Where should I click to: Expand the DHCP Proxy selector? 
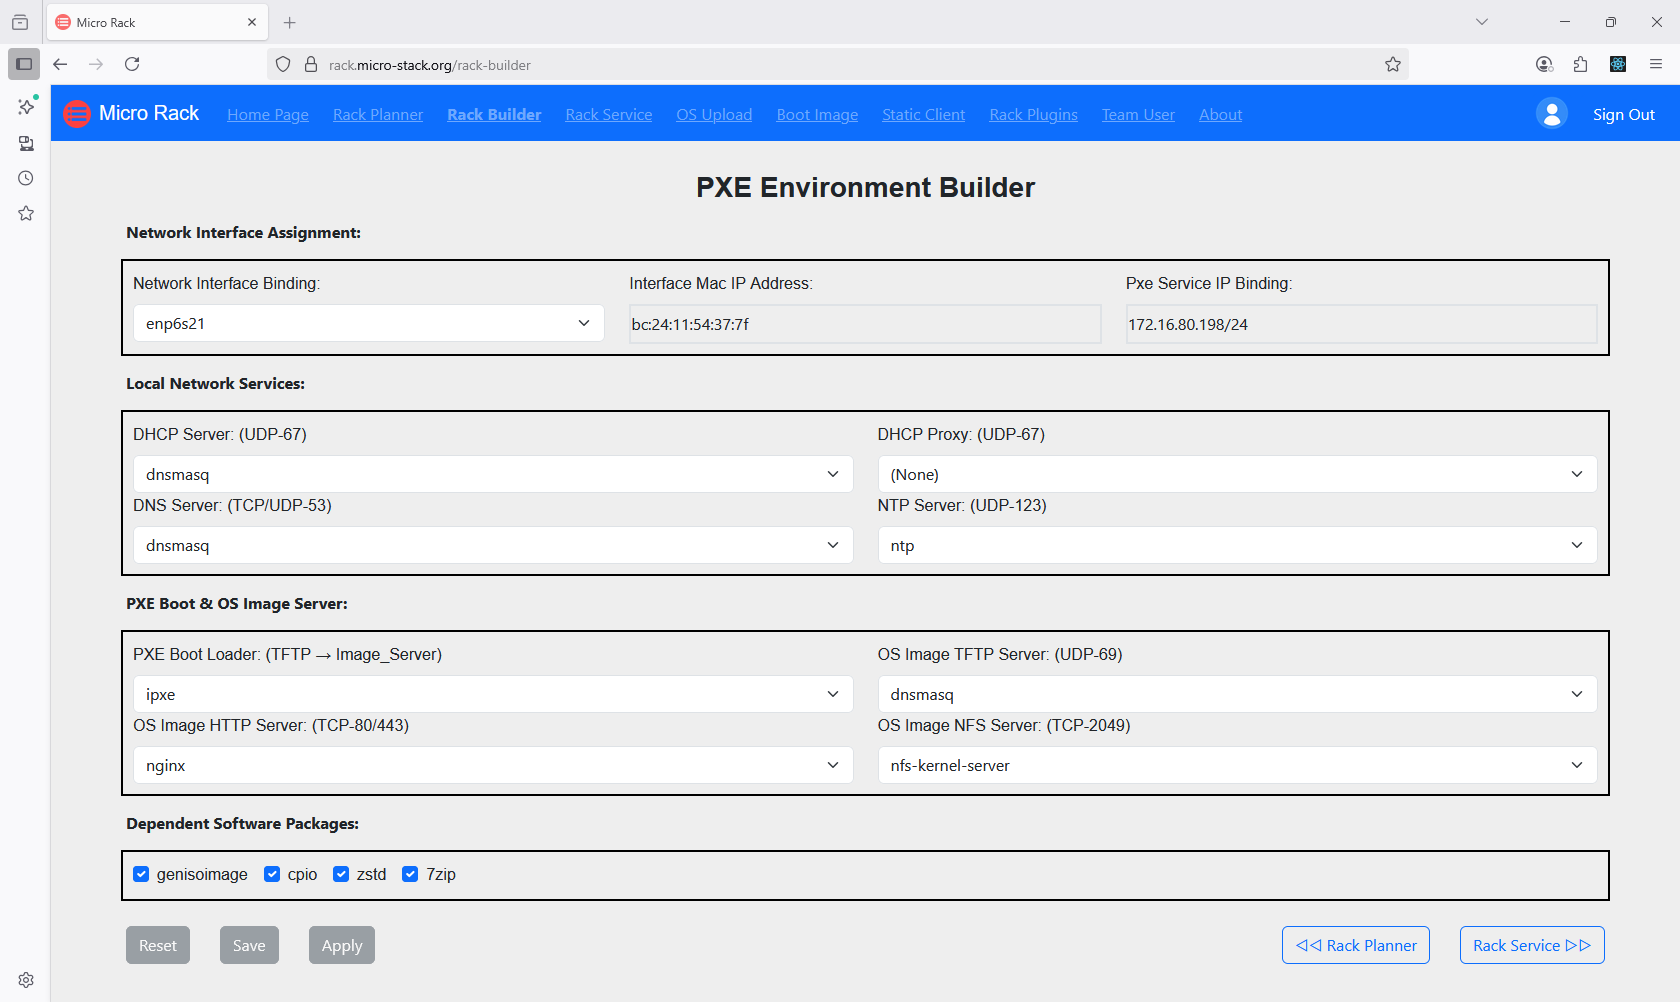[x=1237, y=473]
